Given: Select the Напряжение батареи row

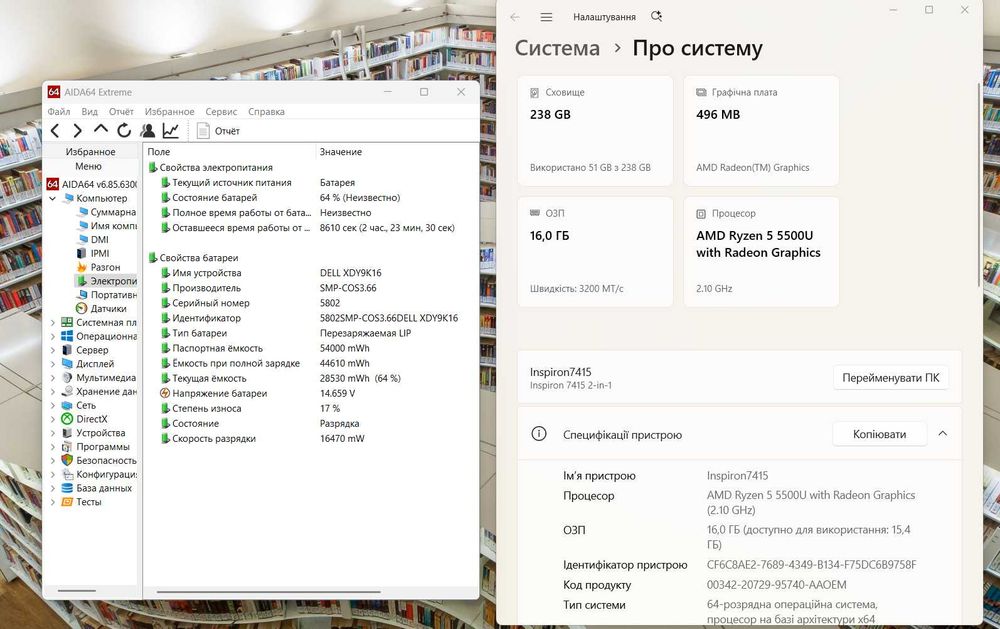Looking at the screenshot, I should [x=312, y=394].
